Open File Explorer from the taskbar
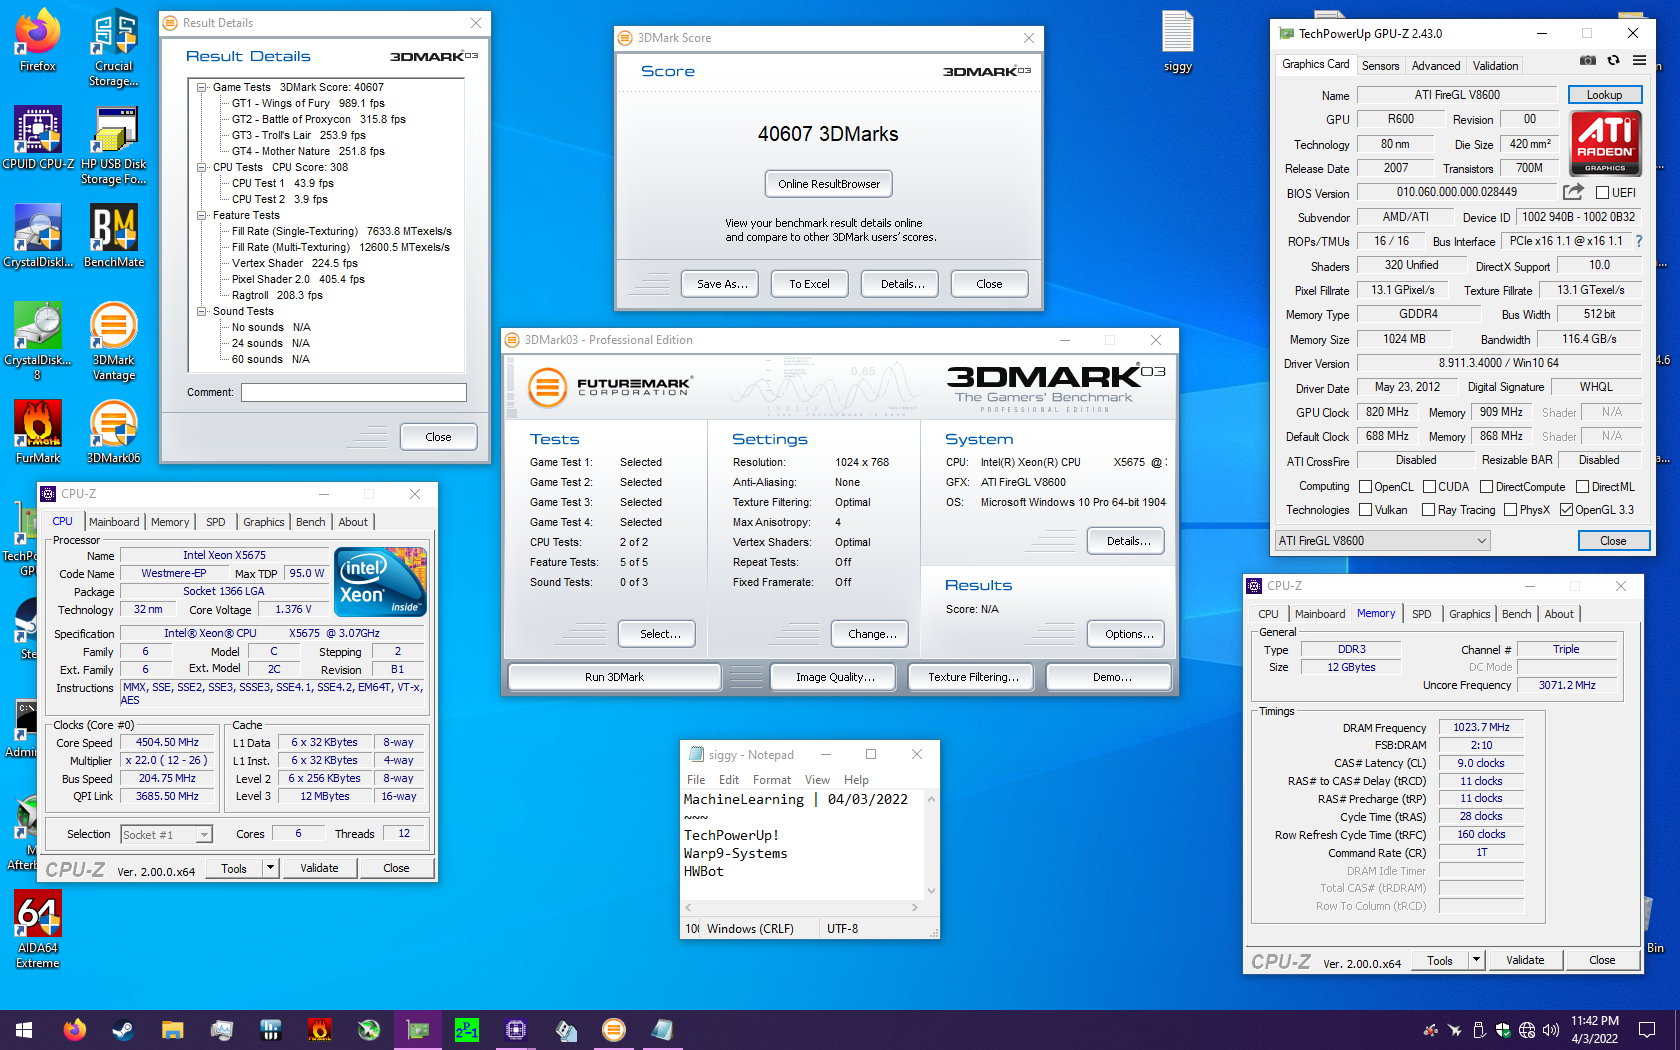Viewport: 1680px width, 1050px height. click(x=172, y=1030)
